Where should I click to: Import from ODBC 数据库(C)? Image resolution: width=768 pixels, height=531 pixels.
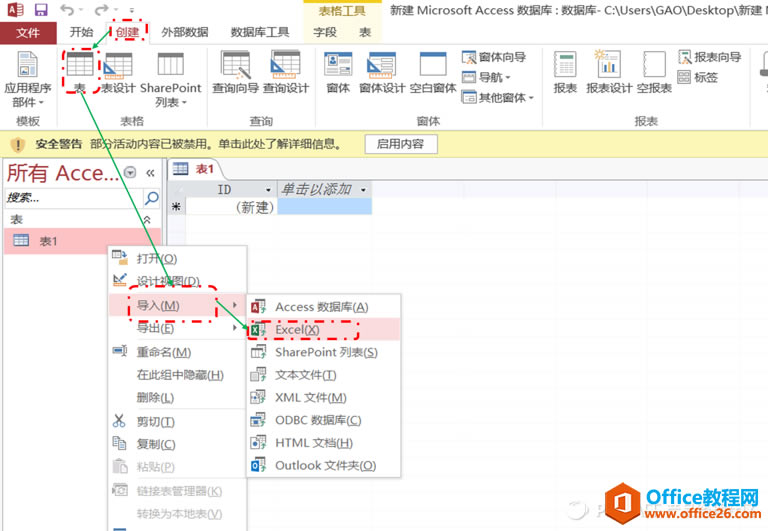pos(324,420)
